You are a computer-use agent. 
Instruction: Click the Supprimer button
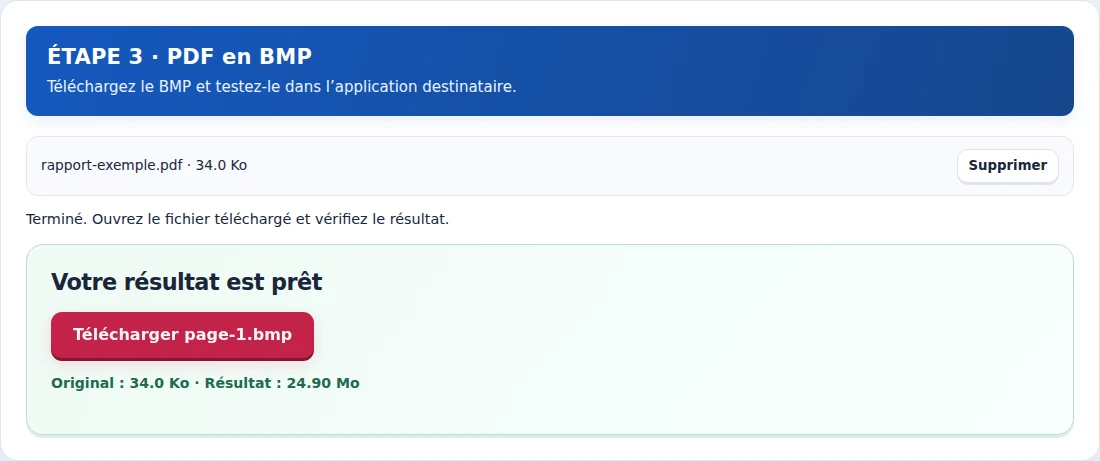[x=1007, y=166]
